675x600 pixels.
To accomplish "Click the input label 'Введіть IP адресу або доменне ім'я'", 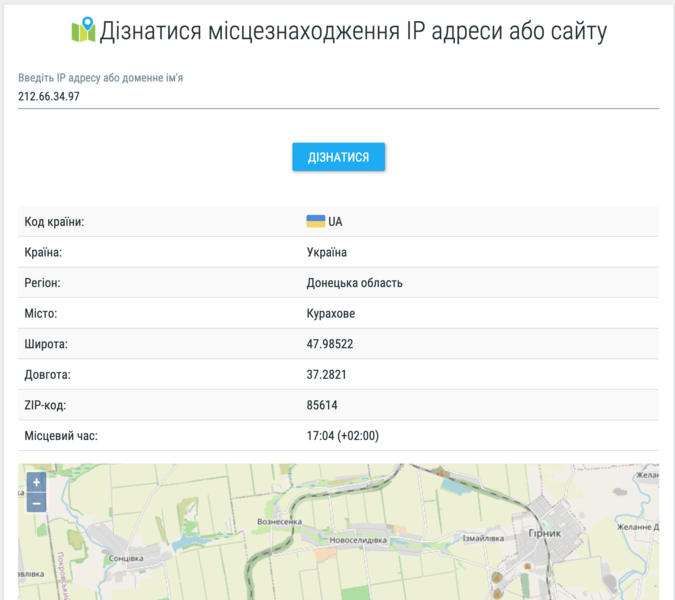I will tap(100, 78).
